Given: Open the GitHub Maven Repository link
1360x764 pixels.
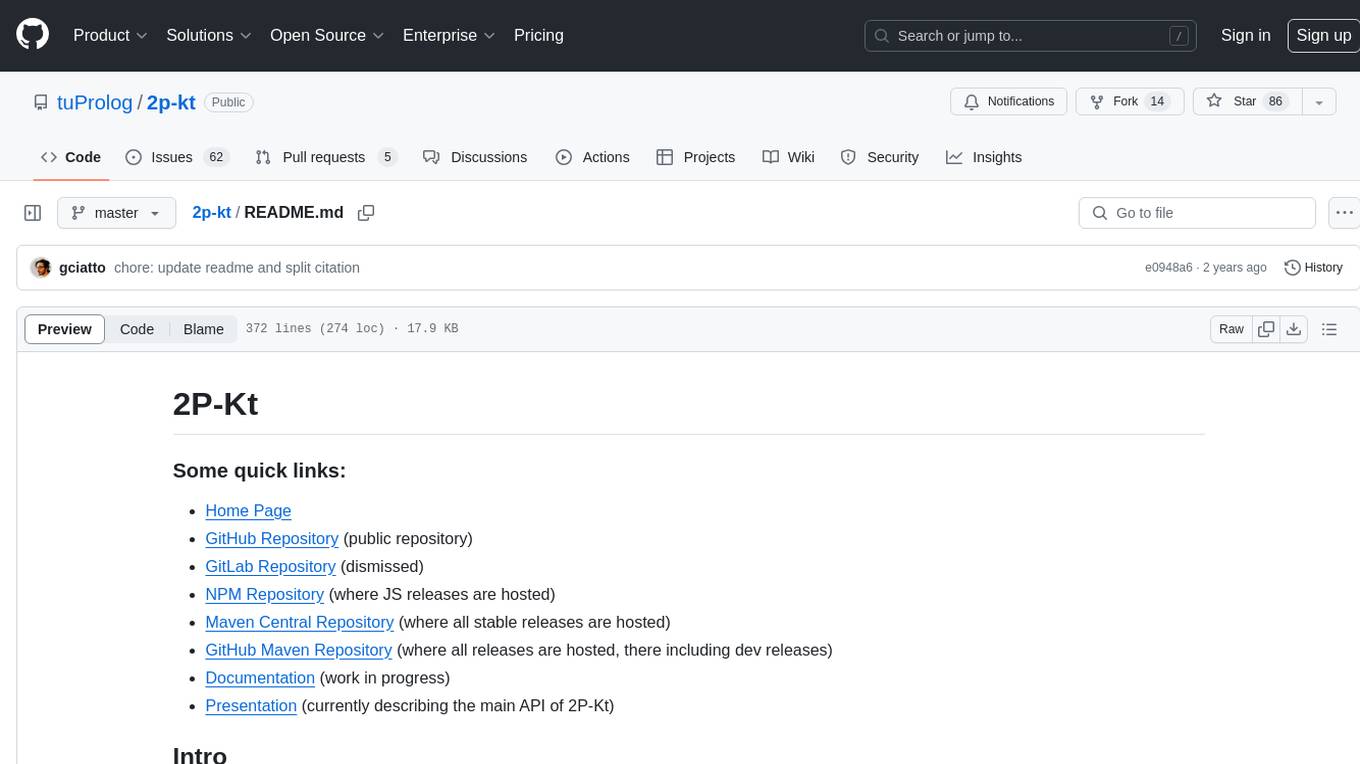Looking at the screenshot, I should (298, 651).
